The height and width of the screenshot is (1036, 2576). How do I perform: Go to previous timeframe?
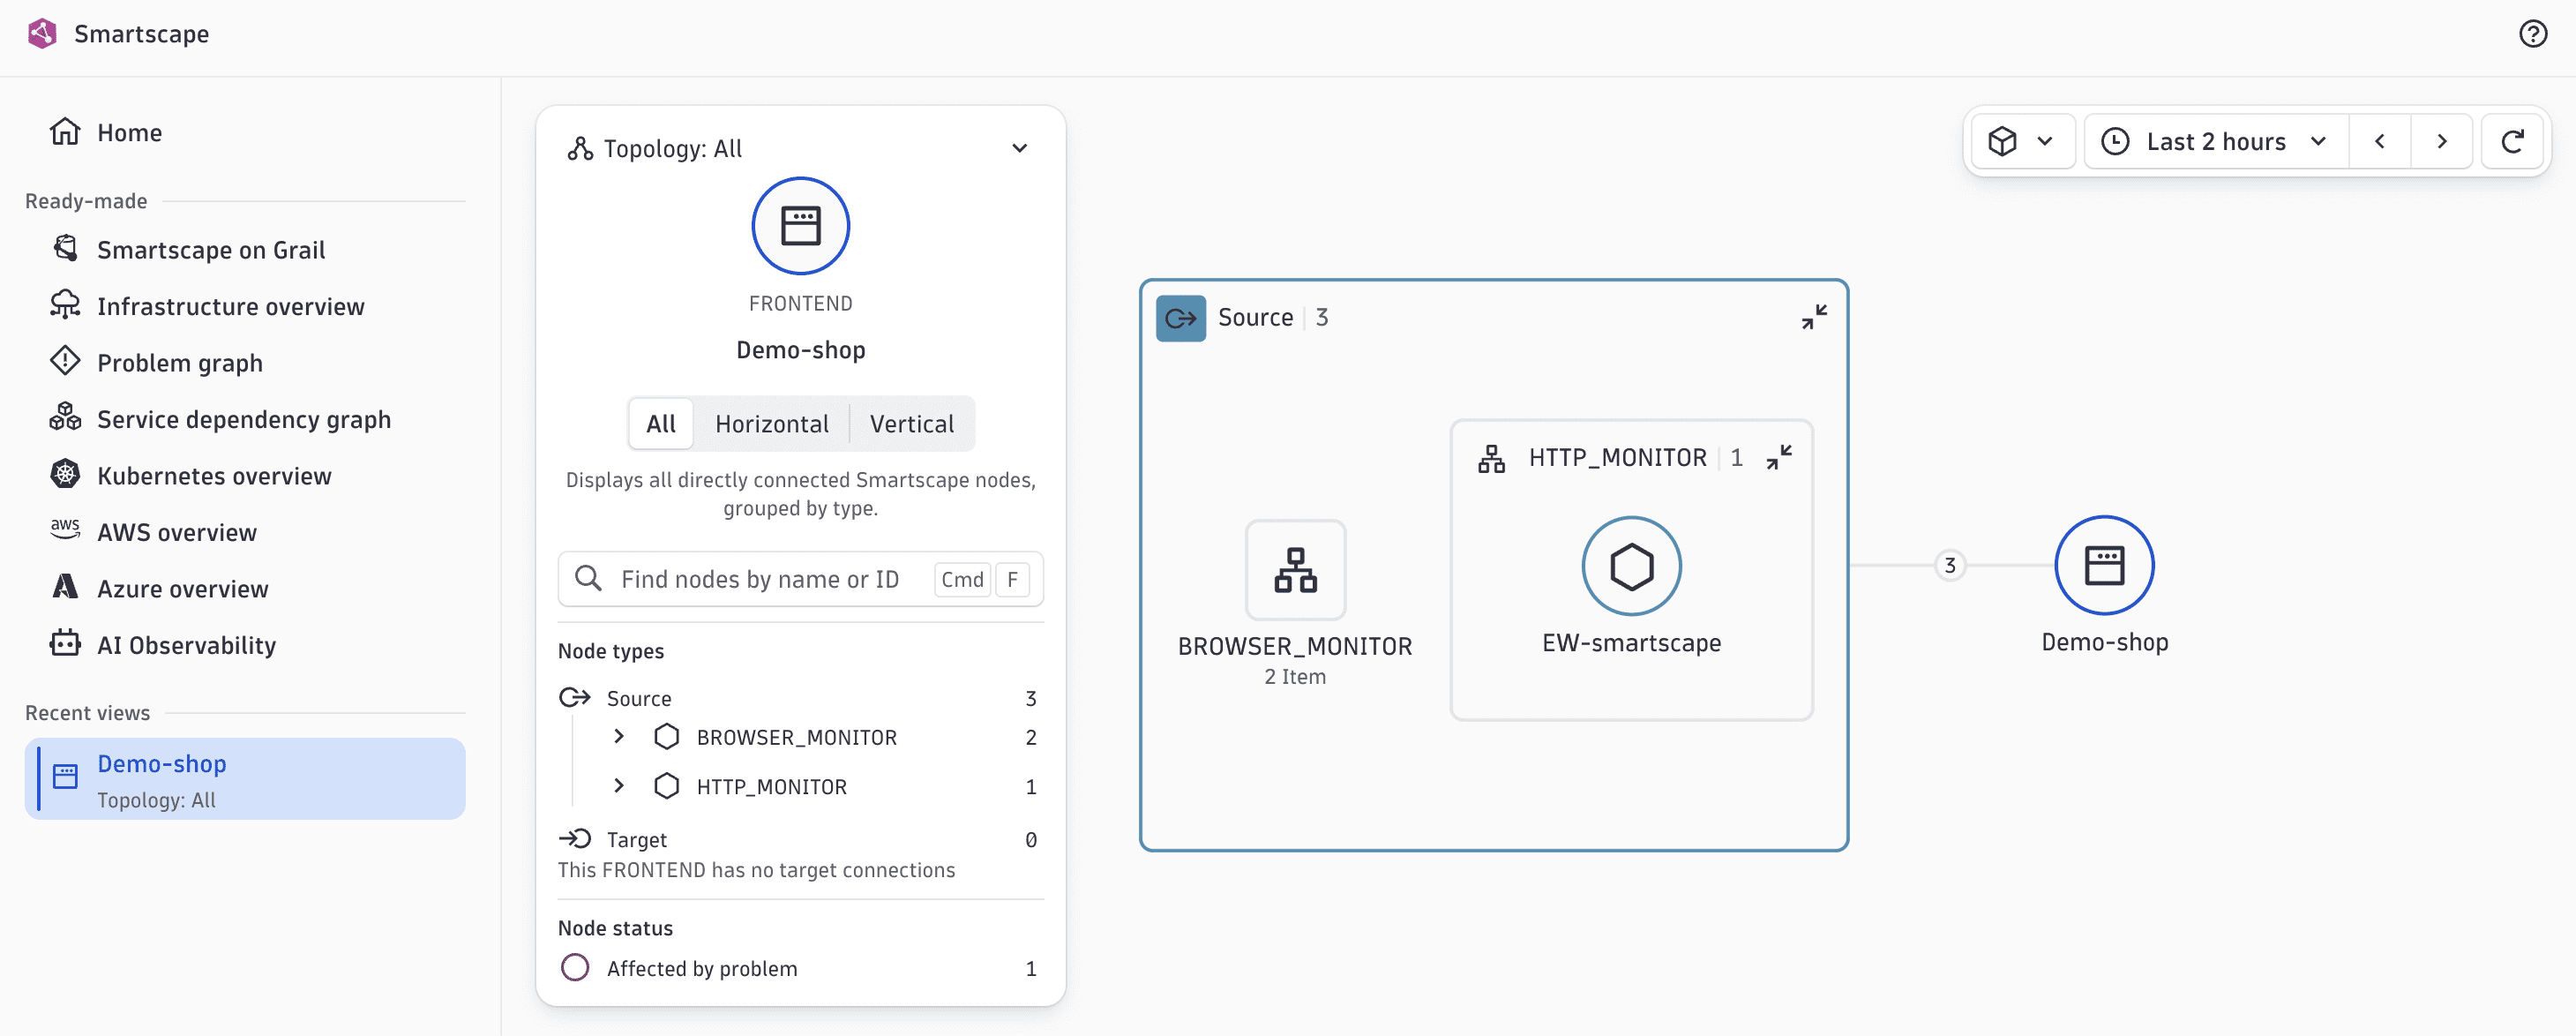(x=2379, y=141)
